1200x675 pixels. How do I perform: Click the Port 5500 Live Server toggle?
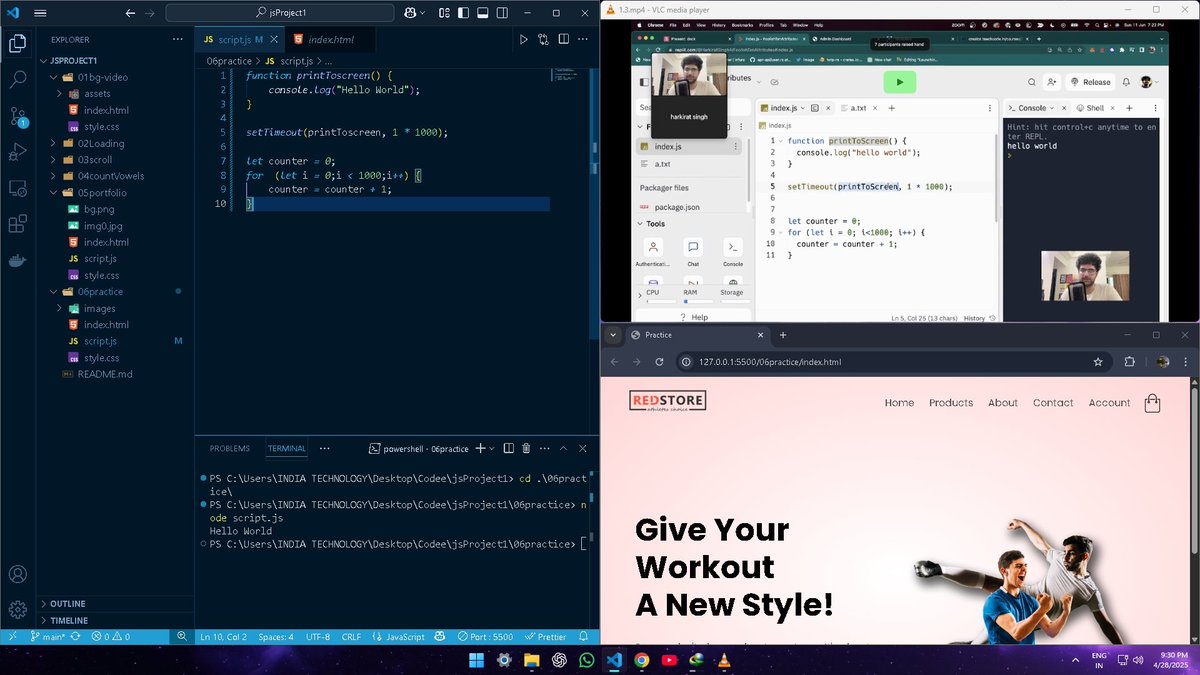coord(485,636)
